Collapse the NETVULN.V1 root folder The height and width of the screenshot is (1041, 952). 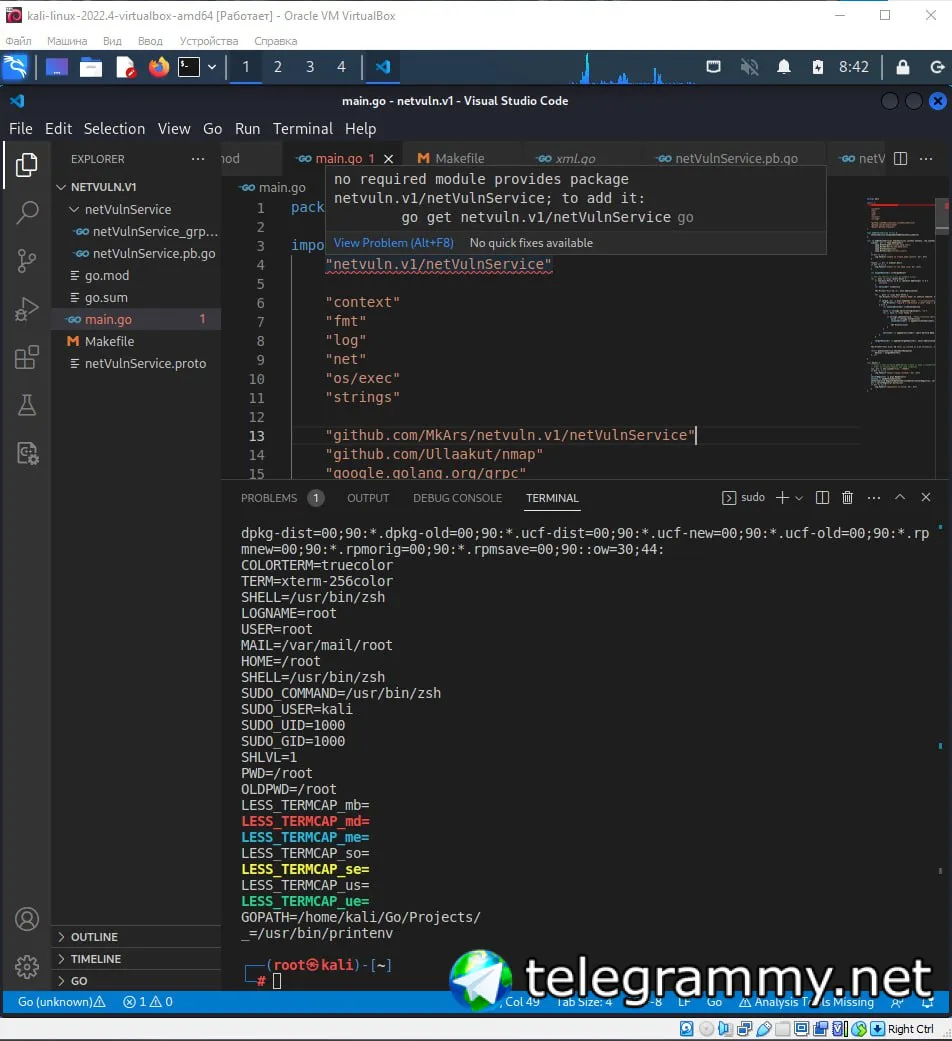pos(136,187)
